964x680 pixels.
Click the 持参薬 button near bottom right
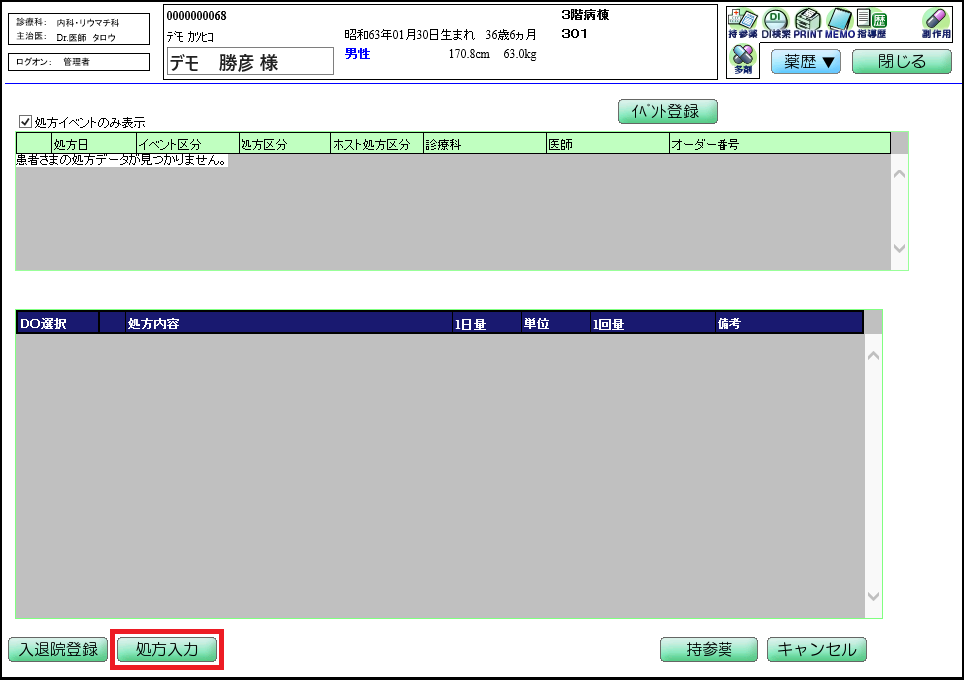click(x=708, y=649)
